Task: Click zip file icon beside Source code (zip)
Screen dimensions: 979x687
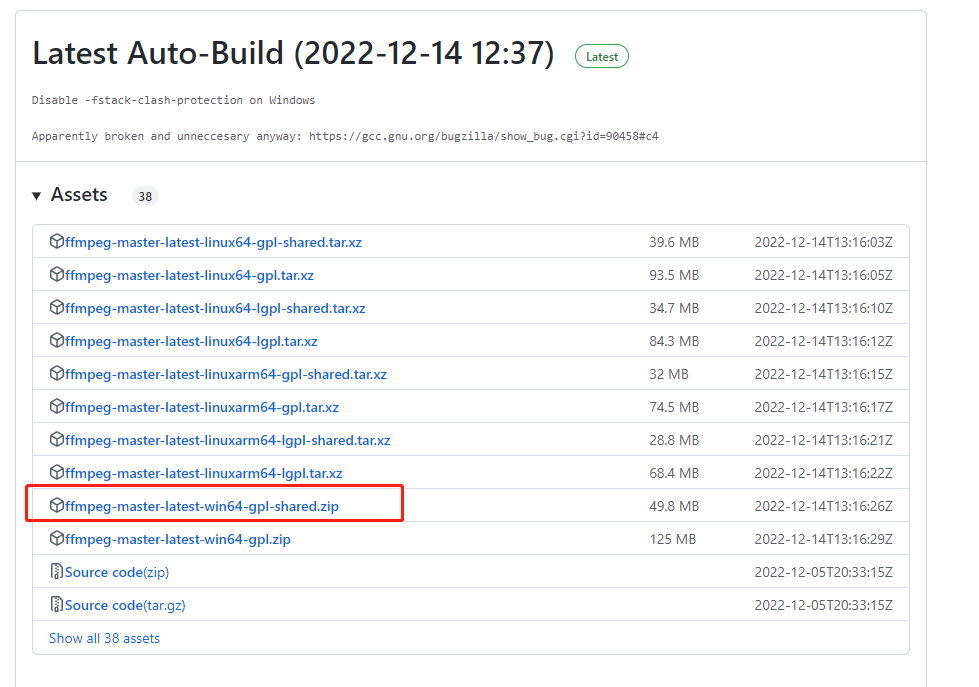Action: [57, 571]
